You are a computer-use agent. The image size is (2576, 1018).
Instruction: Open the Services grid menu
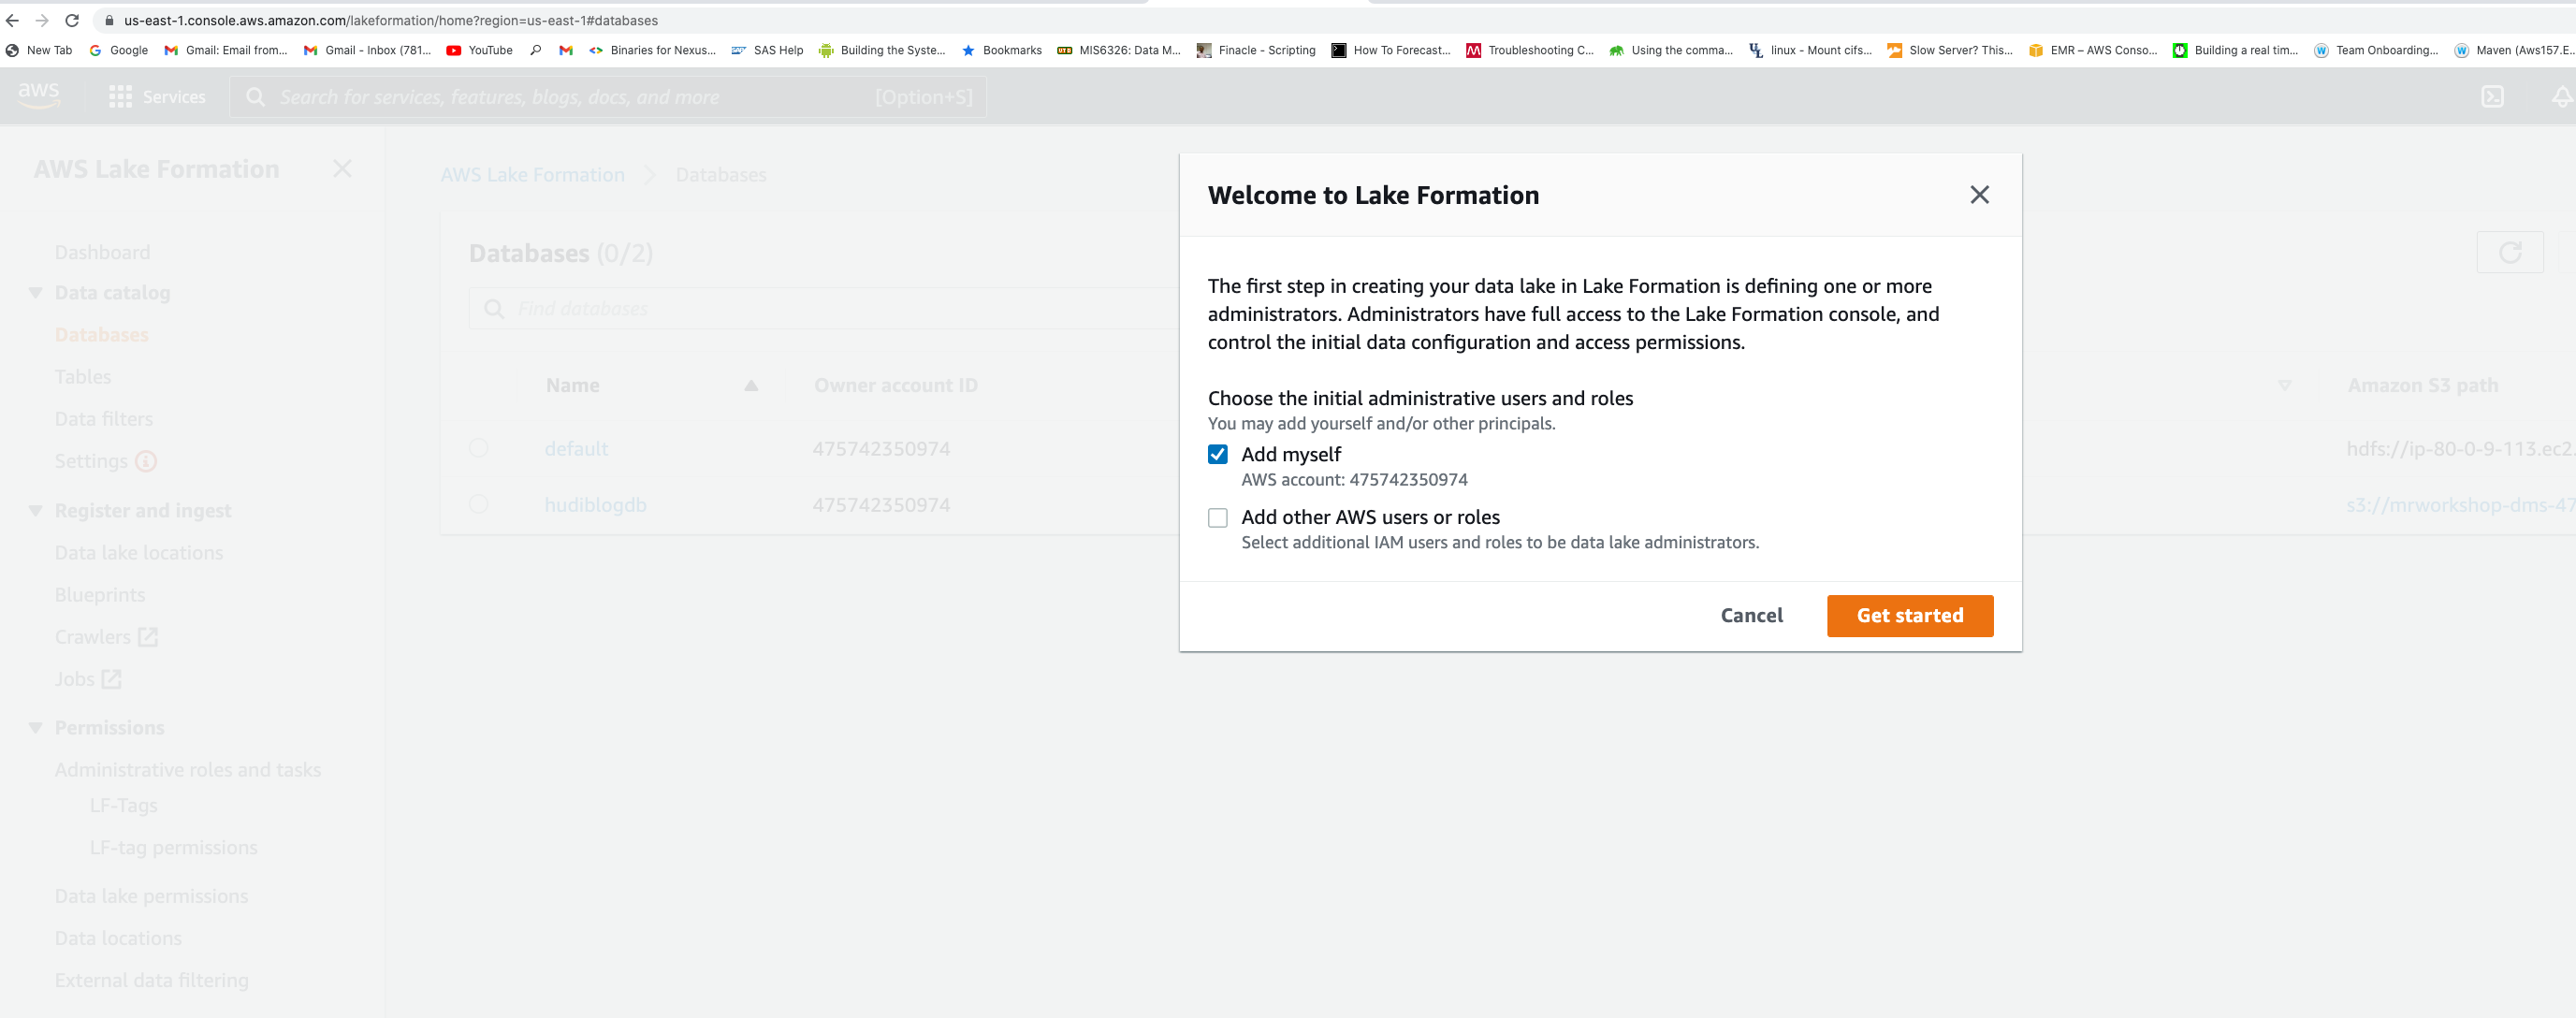(x=120, y=96)
